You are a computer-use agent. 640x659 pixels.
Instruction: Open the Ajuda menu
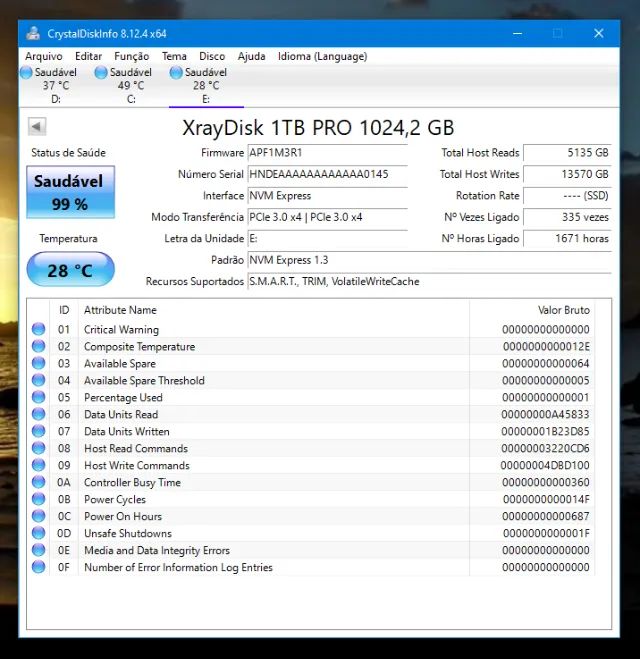[251, 56]
